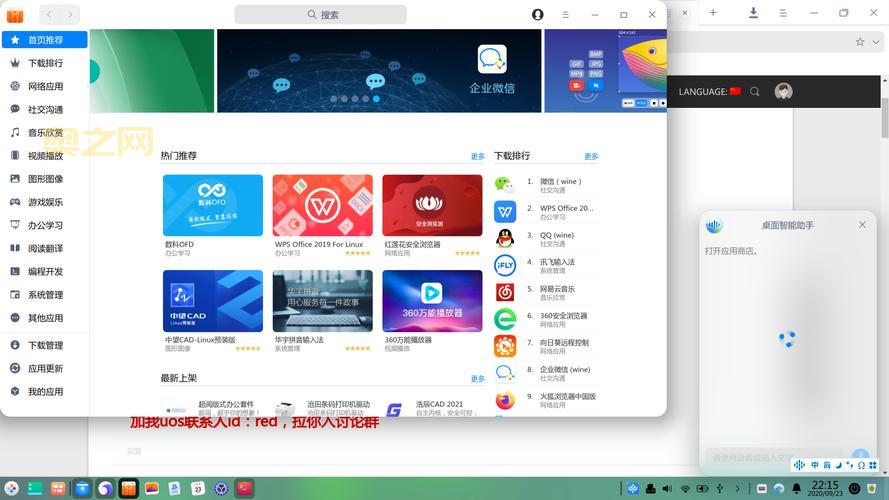This screenshot has height=500, width=889.
Task: Click 更多 link beside 最新上架
Action: click(x=478, y=379)
